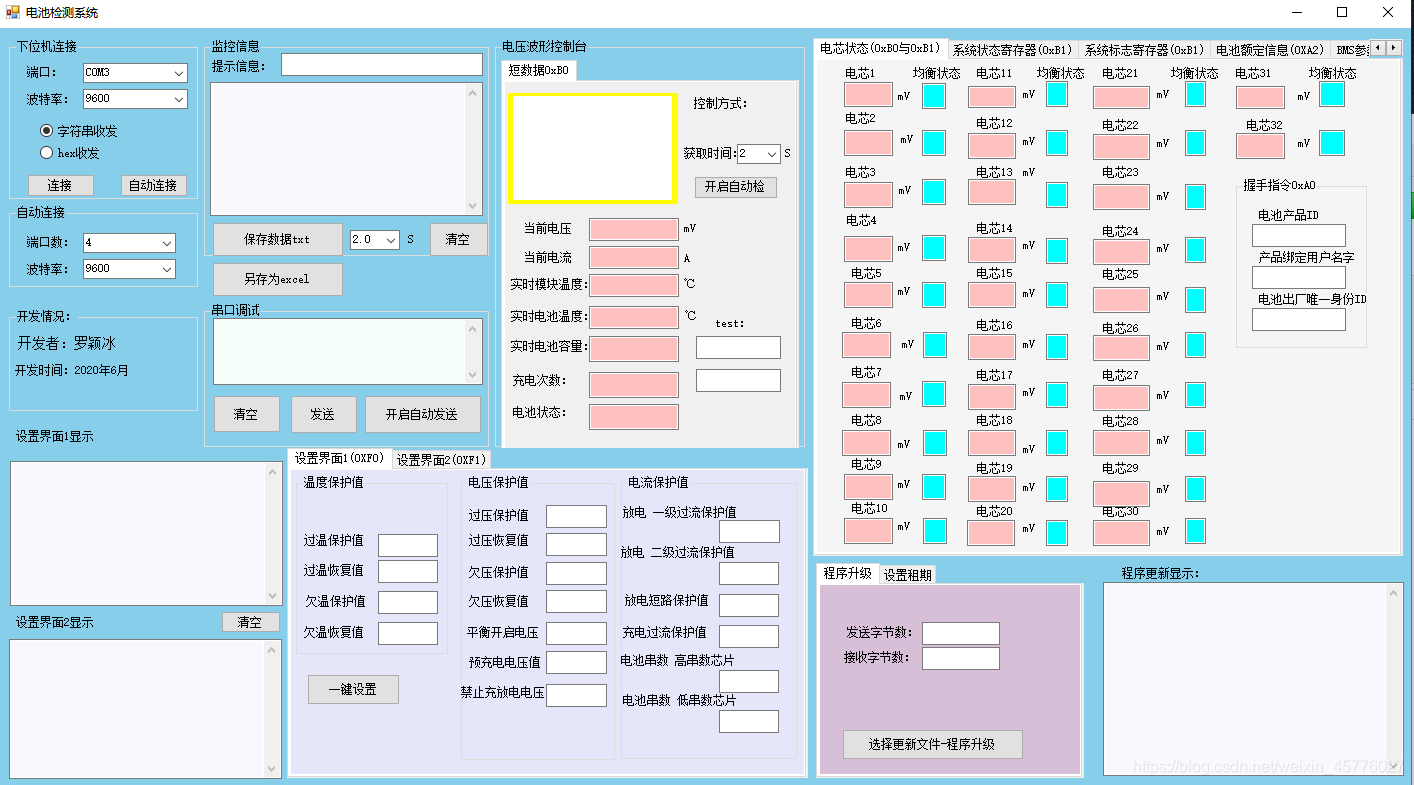Click the 自动连接 button
Image resolution: width=1414 pixels, height=785 pixels.
[x=154, y=186]
